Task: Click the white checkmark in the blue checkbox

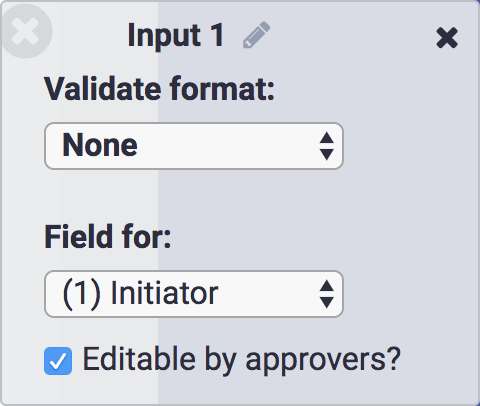Action: click(58, 361)
